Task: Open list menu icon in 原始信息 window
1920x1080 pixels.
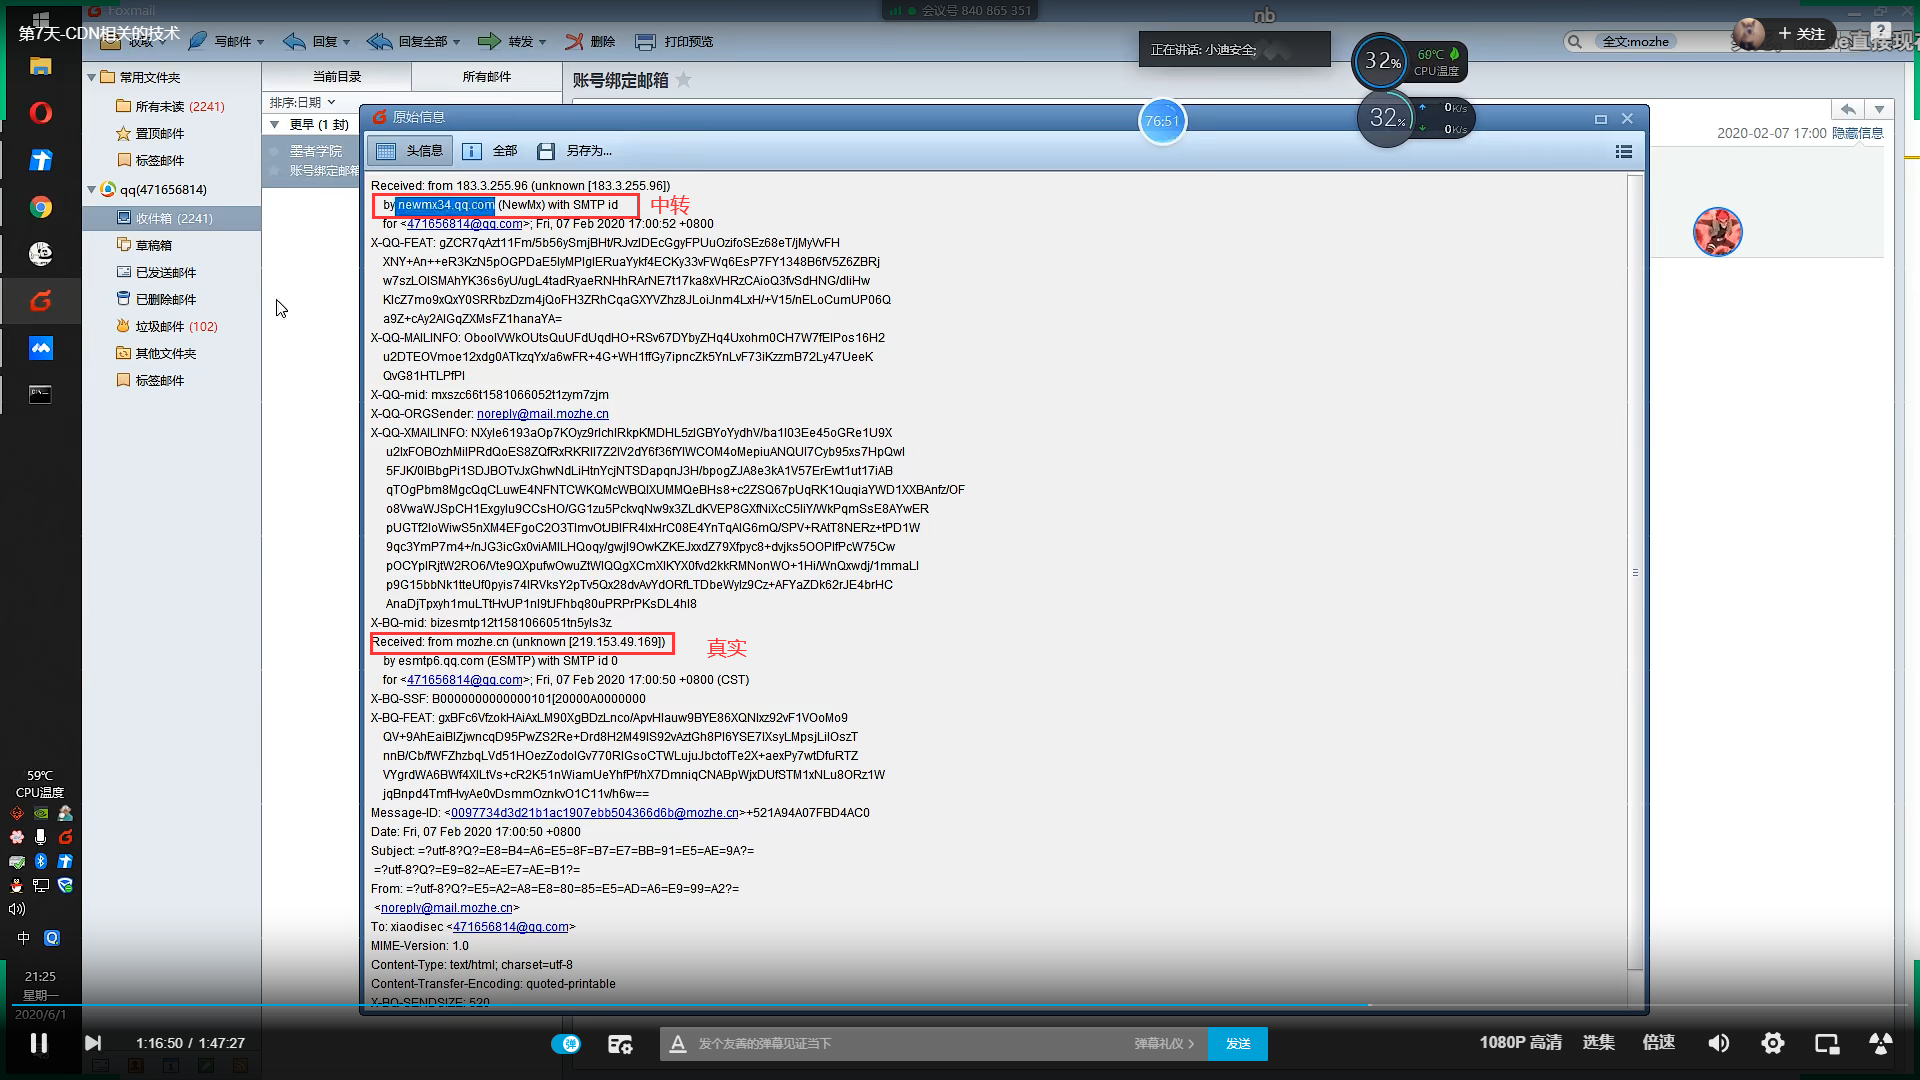Action: [x=1624, y=151]
